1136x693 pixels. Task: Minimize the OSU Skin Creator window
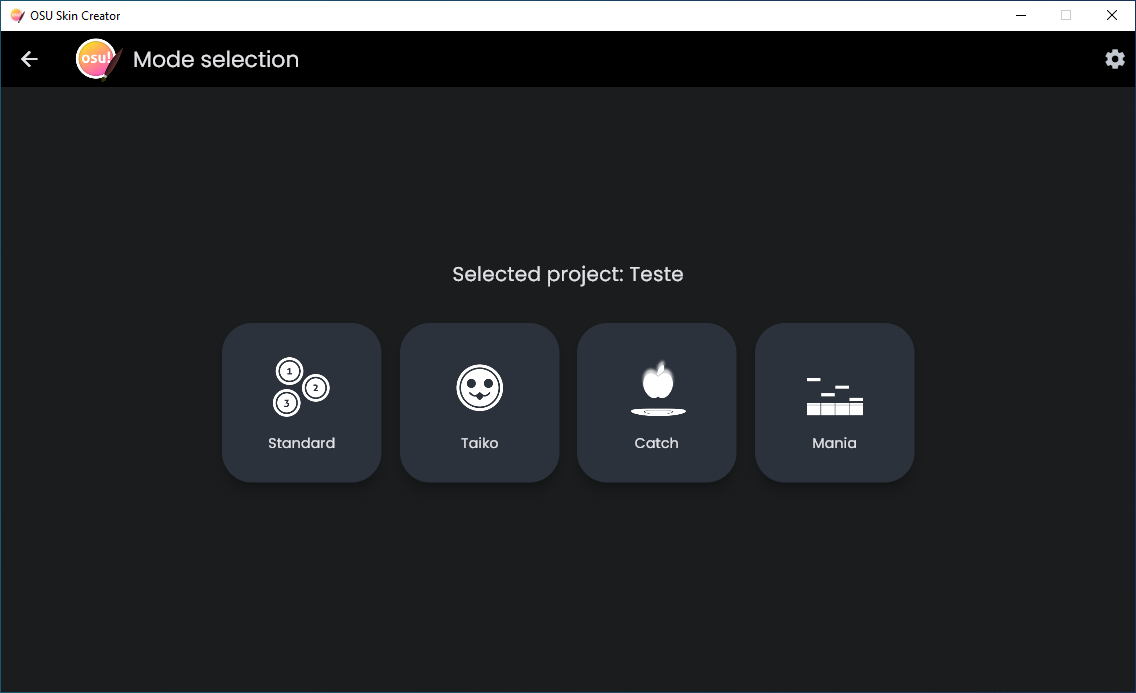pyautogui.click(x=1020, y=15)
